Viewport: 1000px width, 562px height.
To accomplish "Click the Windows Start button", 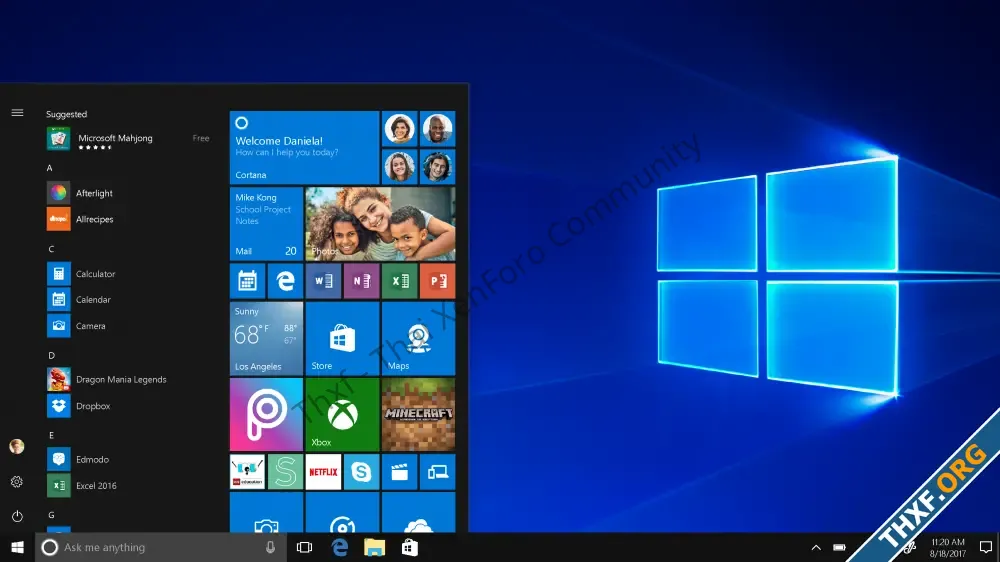I will click(x=17, y=547).
